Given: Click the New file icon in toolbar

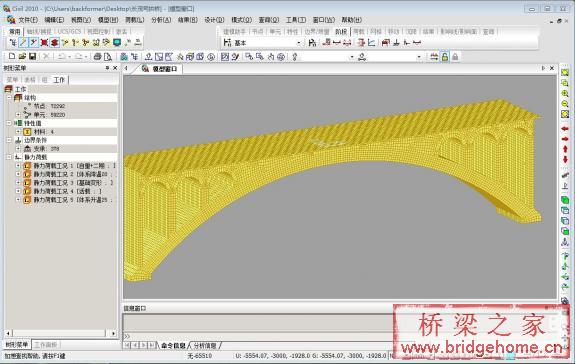Looking at the screenshot, I should (12, 56).
